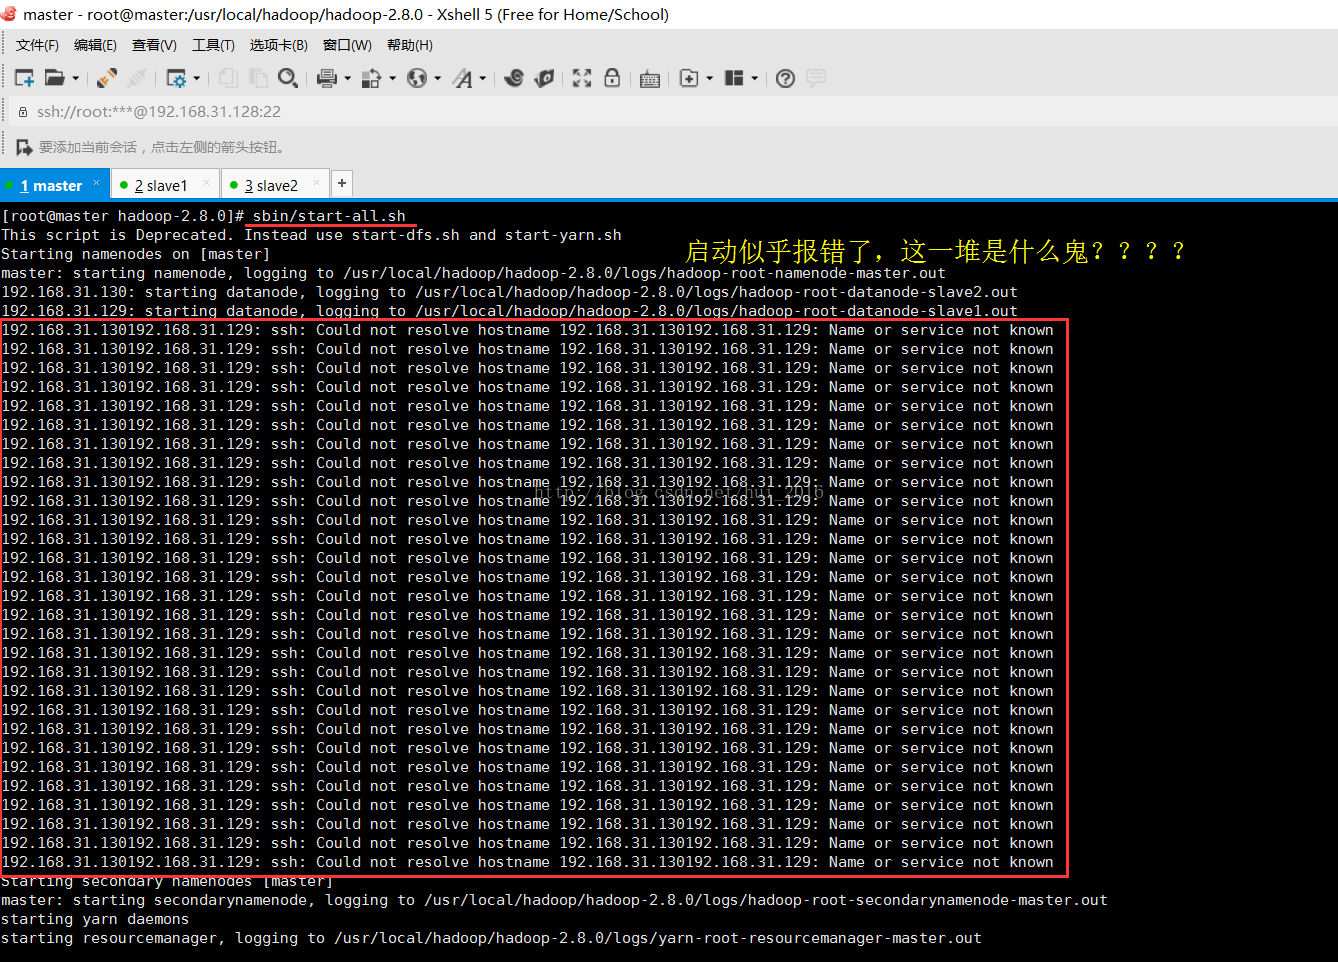Click the Find magnifier icon
Image resolution: width=1338 pixels, height=962 pixels.
point(288,78)
